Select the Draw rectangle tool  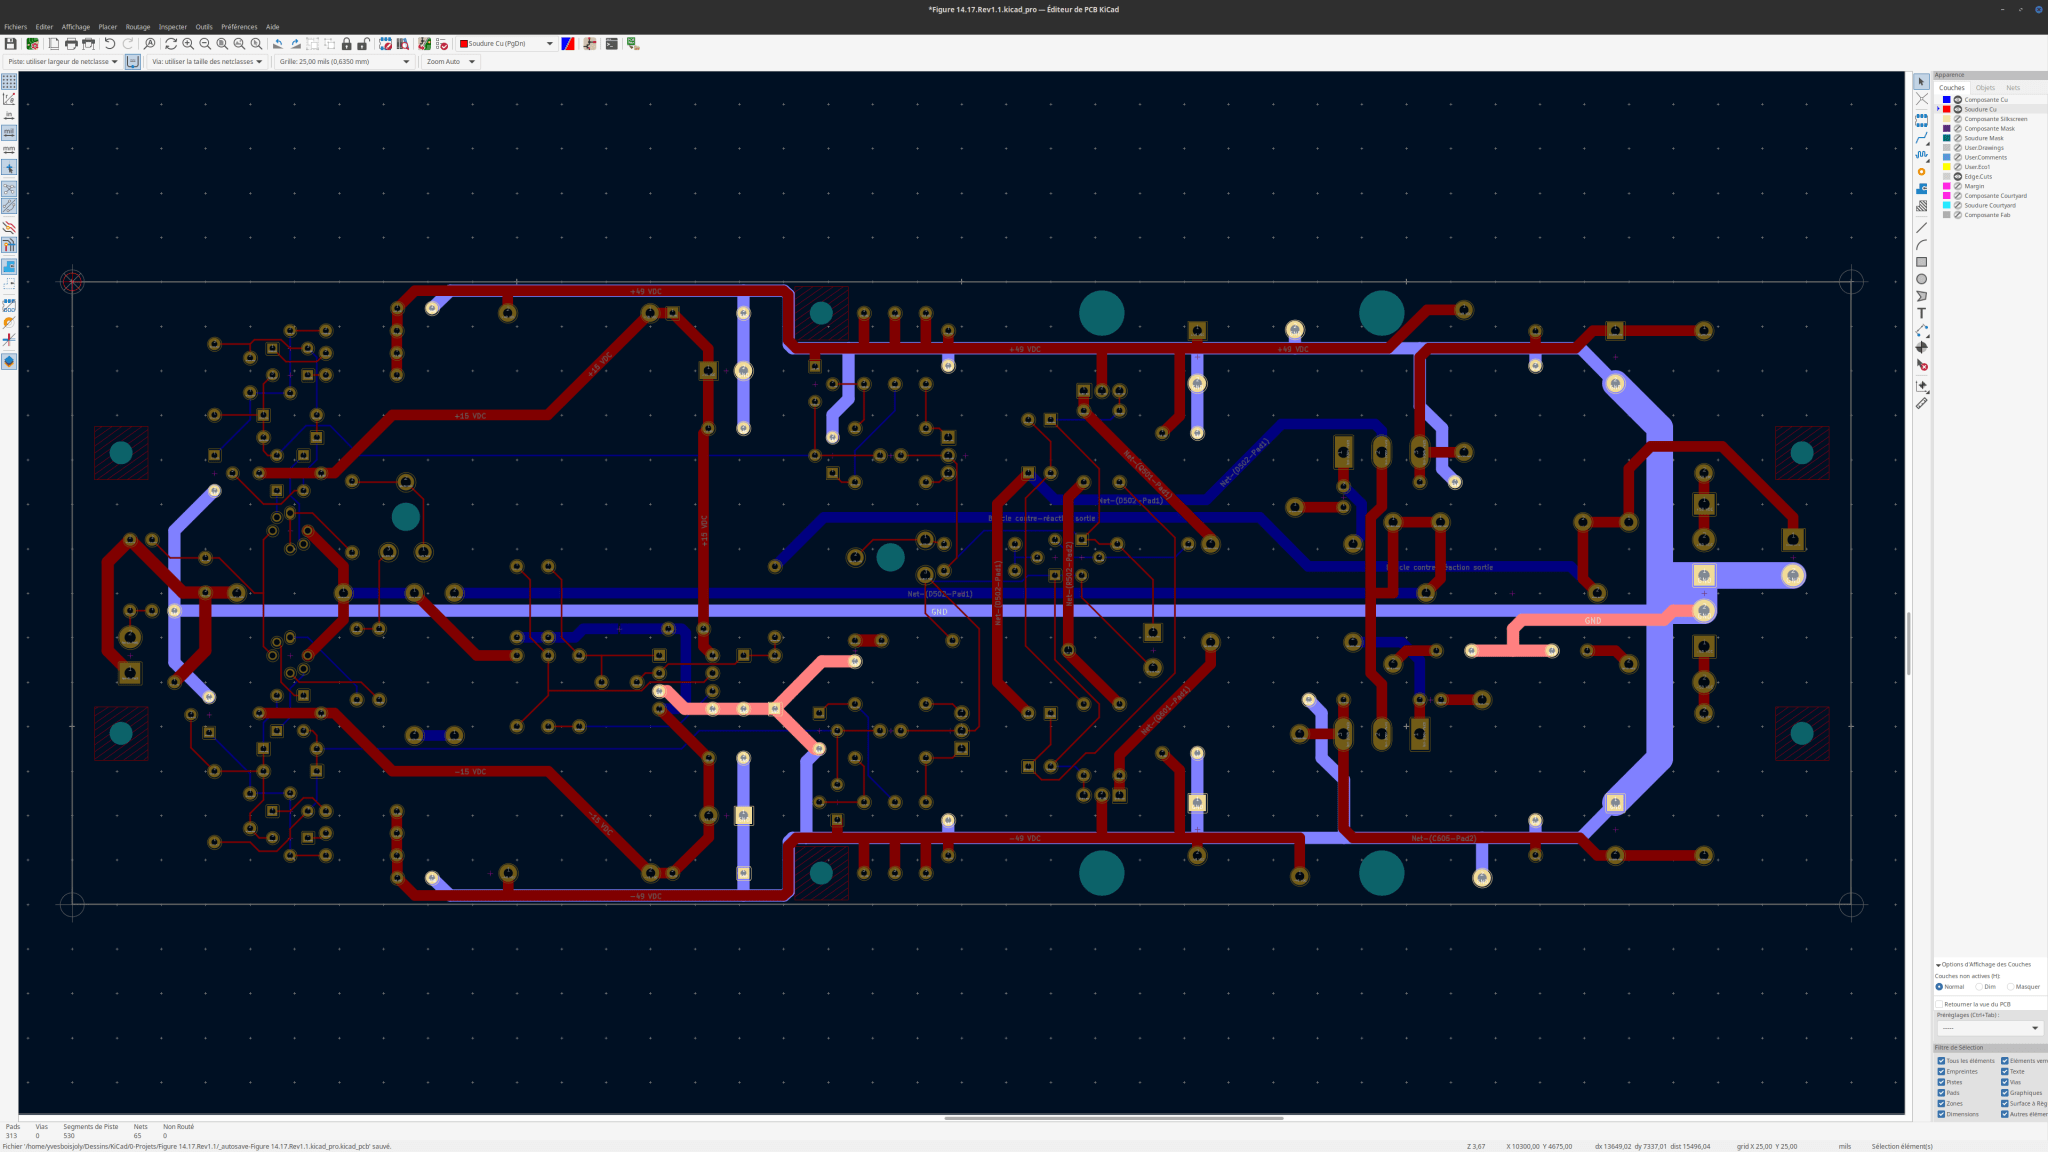(1921, 262)
